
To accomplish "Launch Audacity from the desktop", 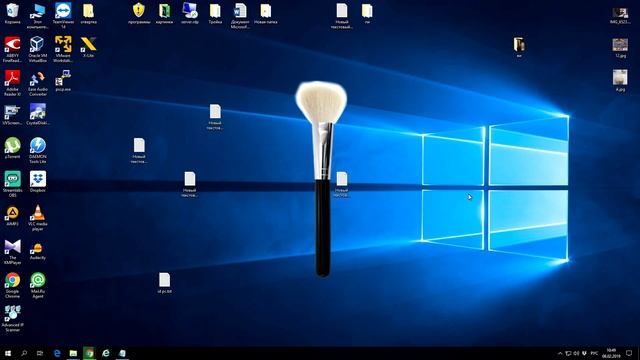I will coord(38,249).
